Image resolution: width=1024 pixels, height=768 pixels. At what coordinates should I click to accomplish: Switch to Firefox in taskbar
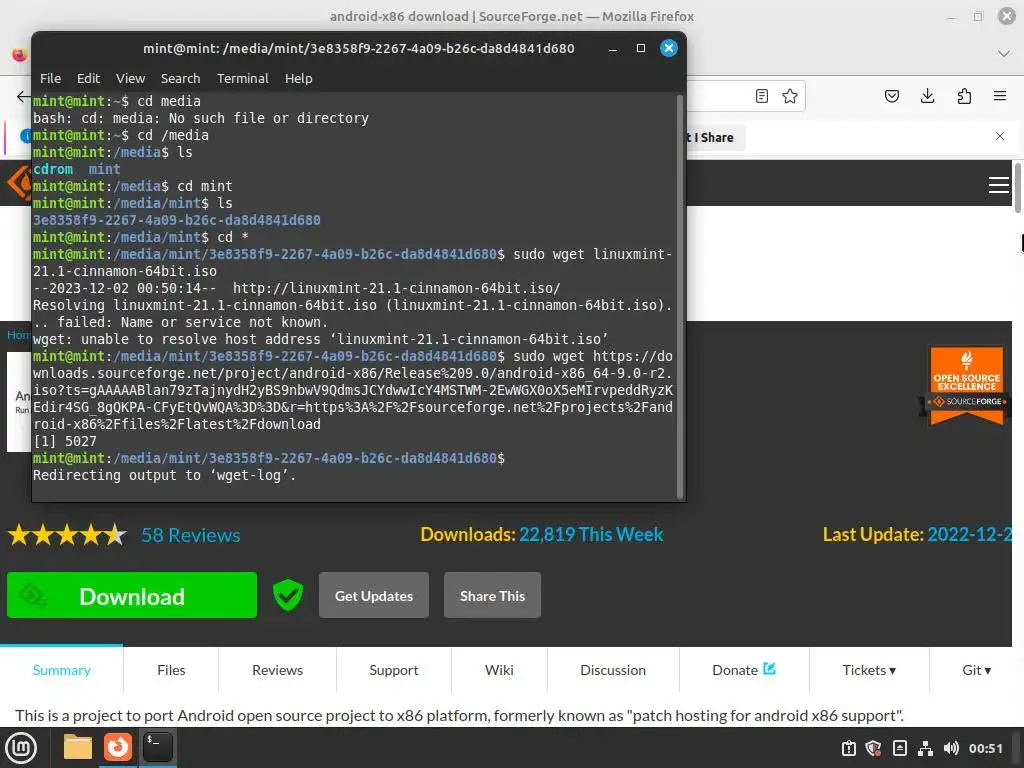click(118, 747)
